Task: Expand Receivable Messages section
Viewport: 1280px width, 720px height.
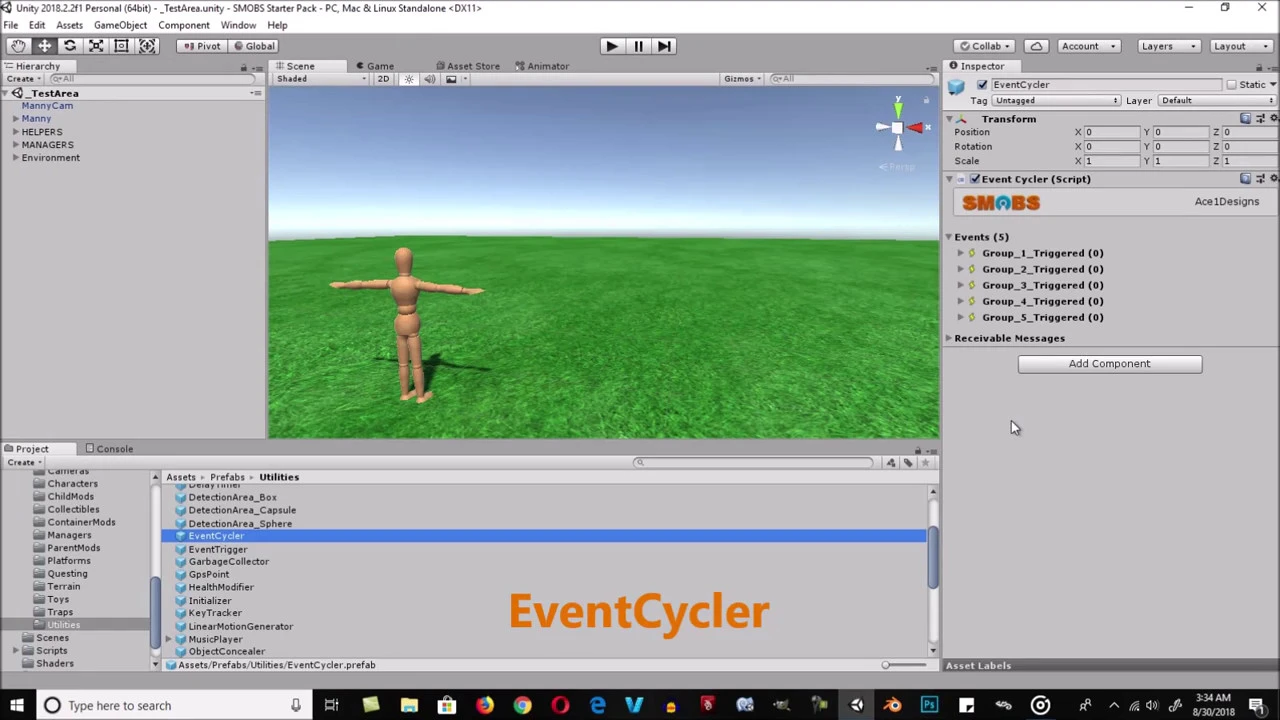Action: pos(949,339)
